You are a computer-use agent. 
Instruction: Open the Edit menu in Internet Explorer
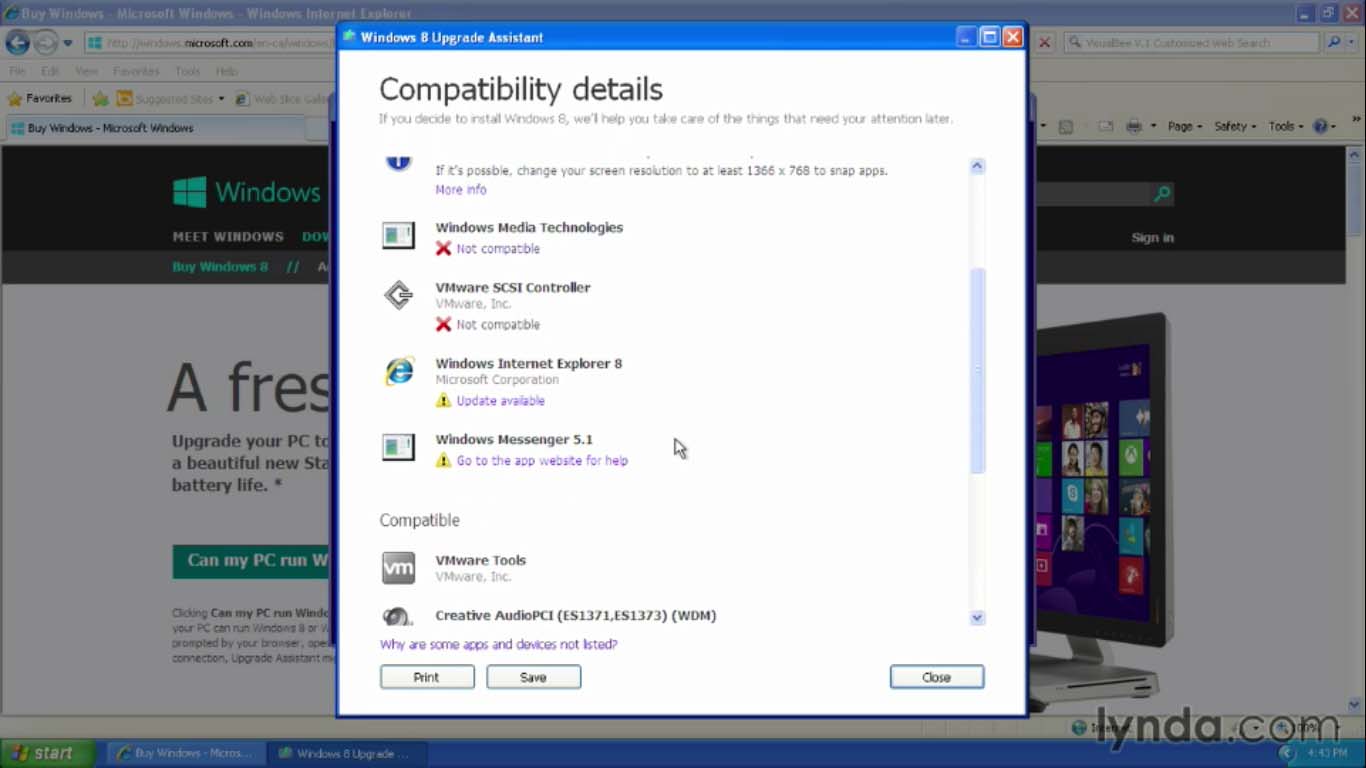click(50, 72)
